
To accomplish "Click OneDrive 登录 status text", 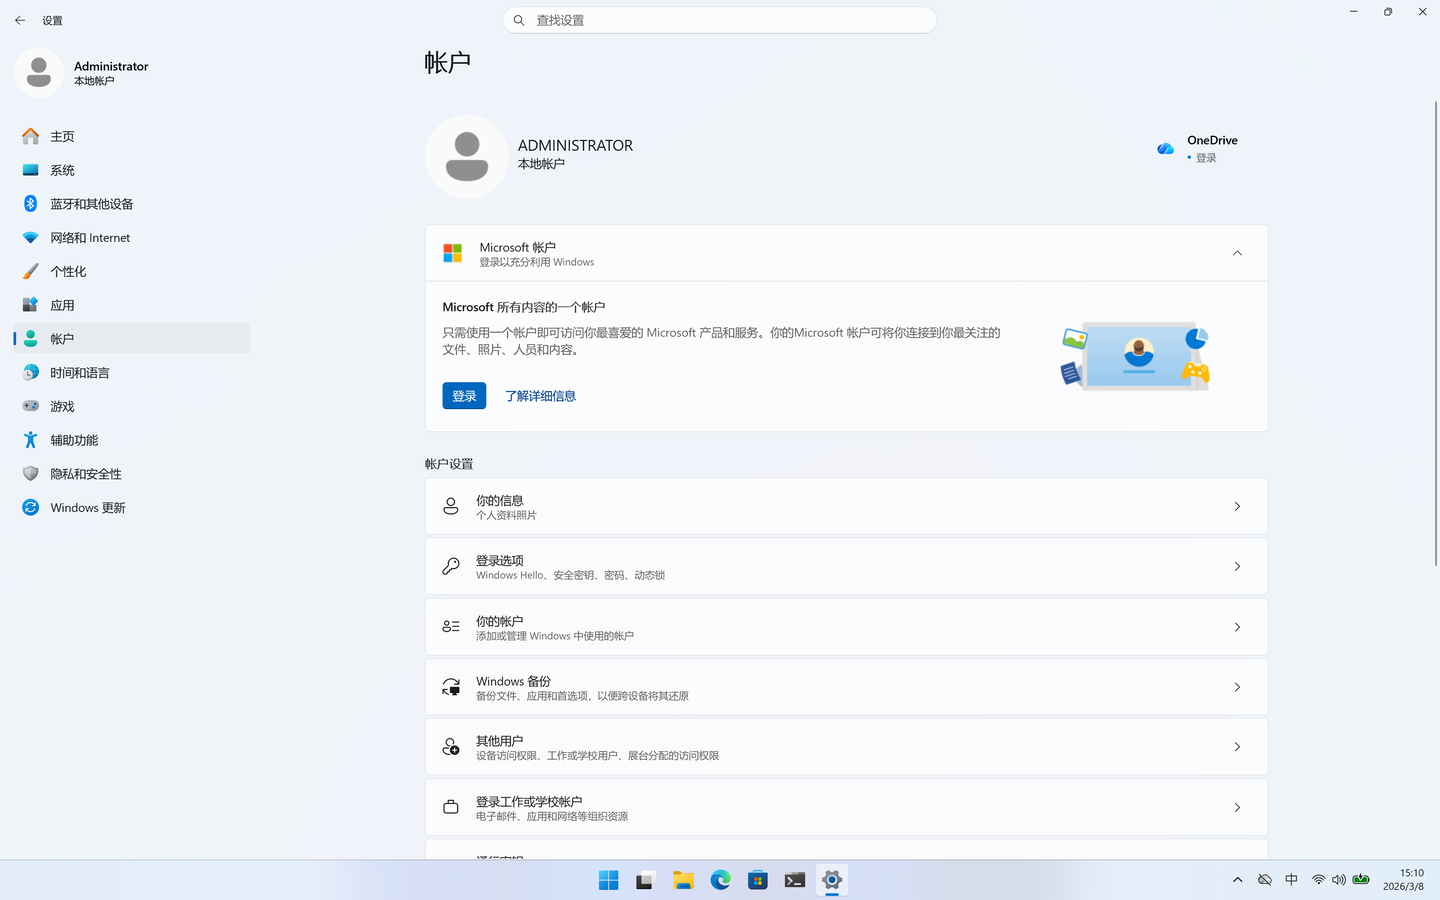I will [1206, 158].
